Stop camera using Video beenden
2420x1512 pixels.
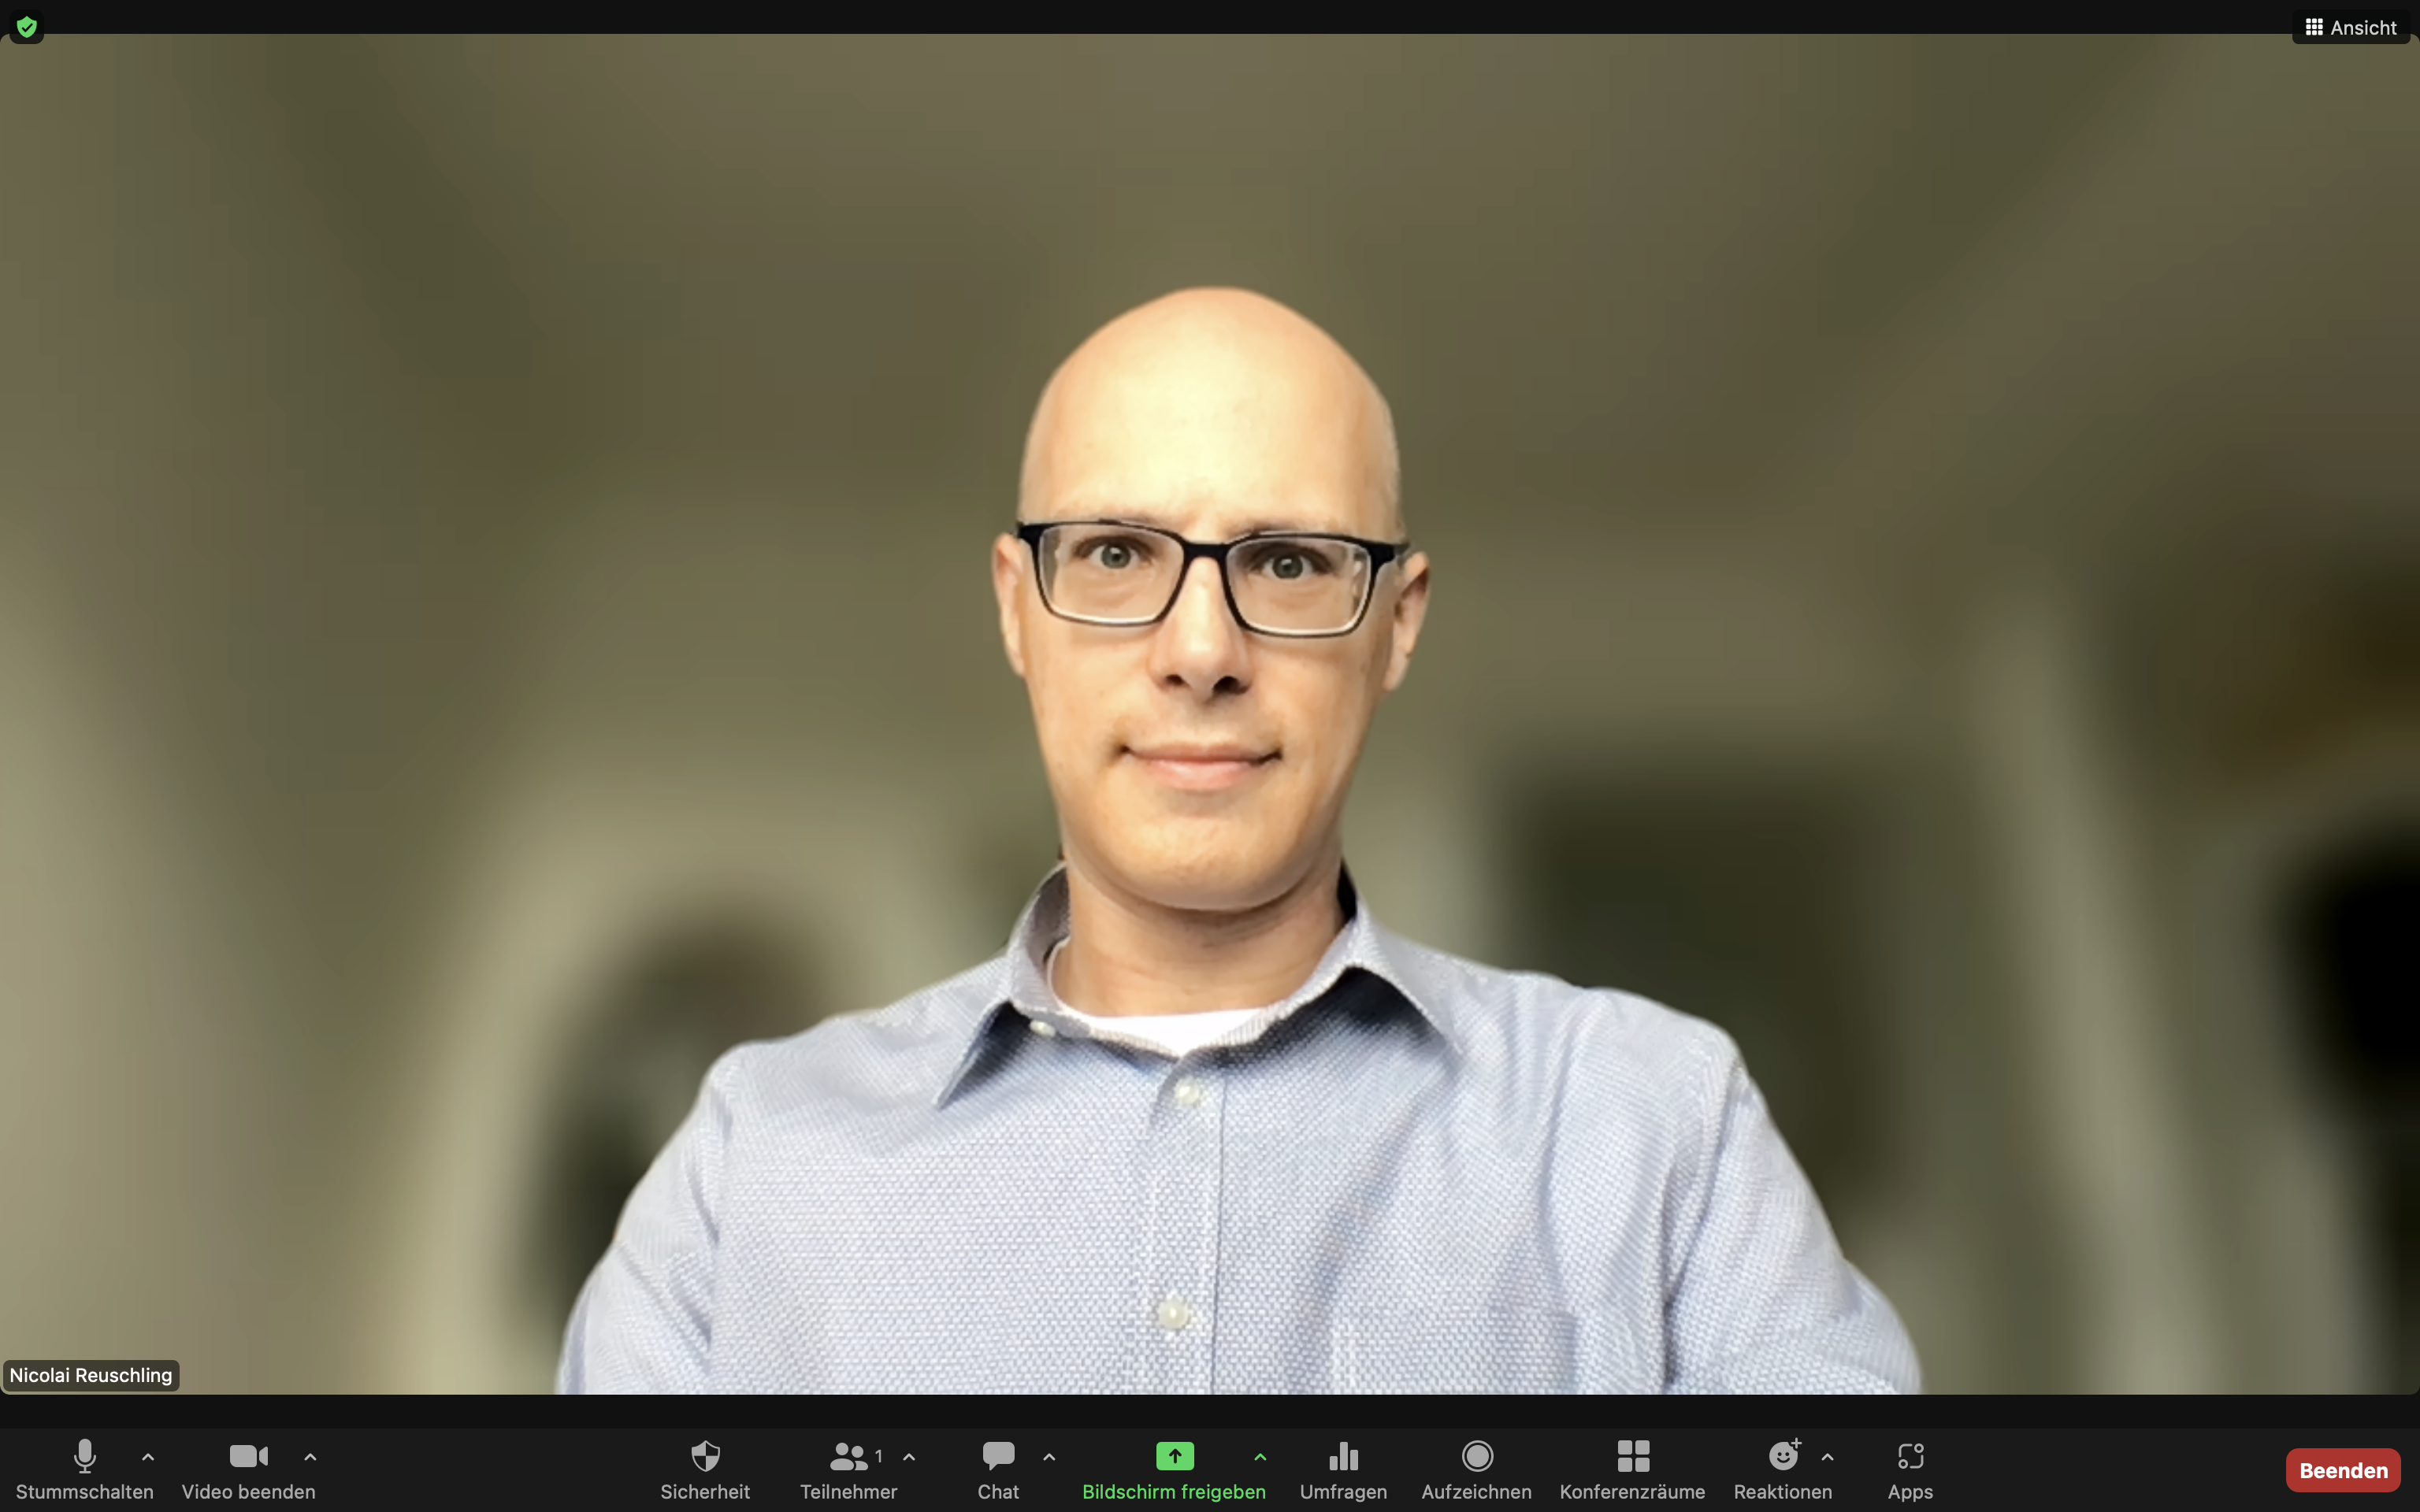pos(248,1467)
